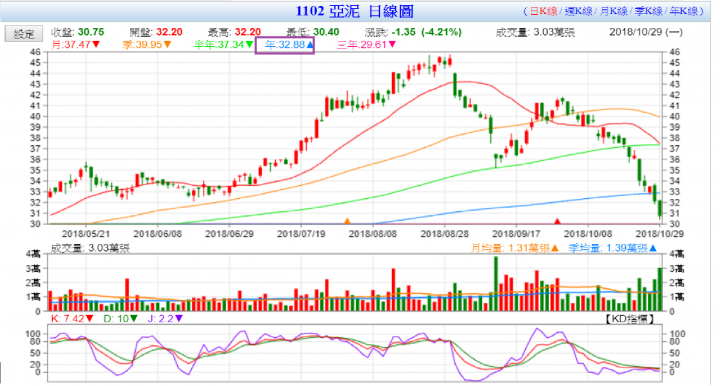The image size is (720, 386).
Task: Open the 設定 settings button
Action: (x=24, y=34)
